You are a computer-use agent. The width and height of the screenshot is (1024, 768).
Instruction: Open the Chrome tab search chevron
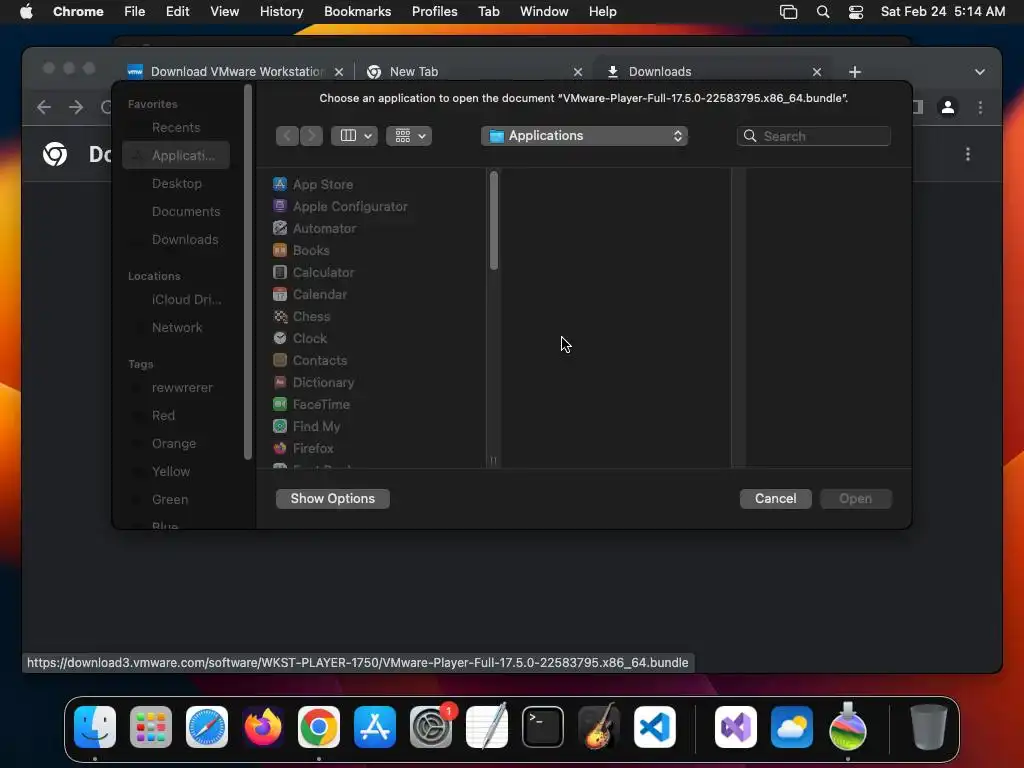pyautogui.click(x=980, y=72)
